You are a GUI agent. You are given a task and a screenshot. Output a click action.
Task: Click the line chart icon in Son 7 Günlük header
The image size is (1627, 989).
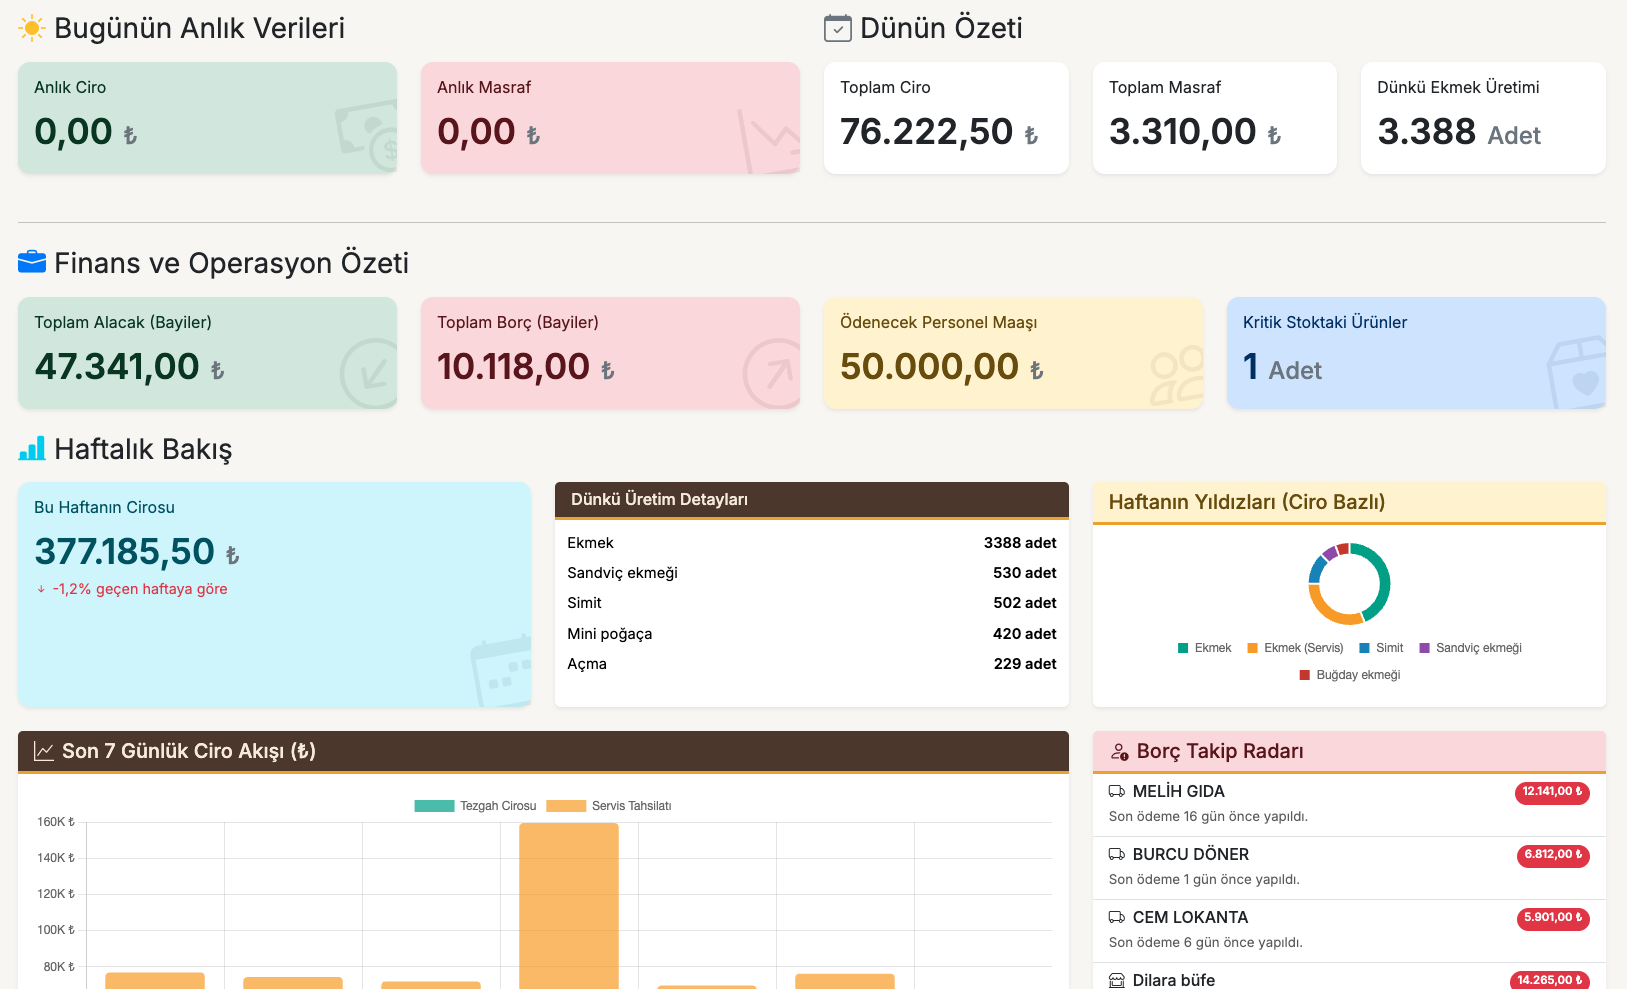[44, 751]
